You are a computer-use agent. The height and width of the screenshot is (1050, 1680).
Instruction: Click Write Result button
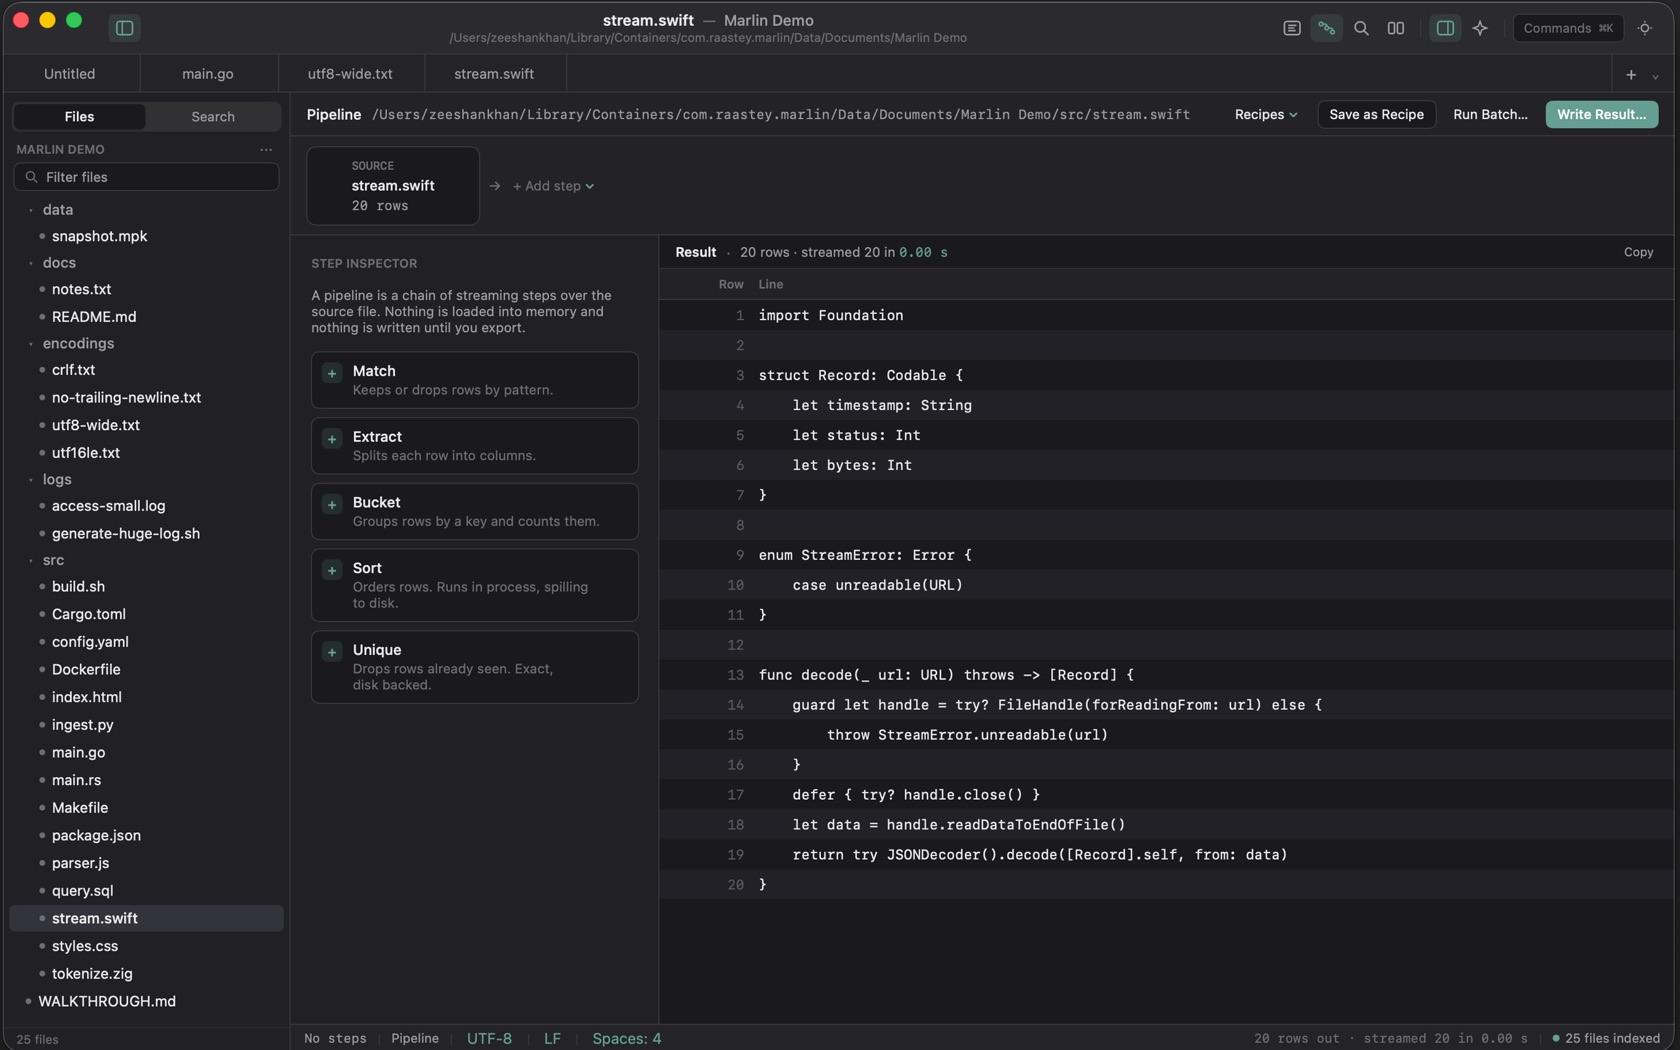pos(1601,115)
